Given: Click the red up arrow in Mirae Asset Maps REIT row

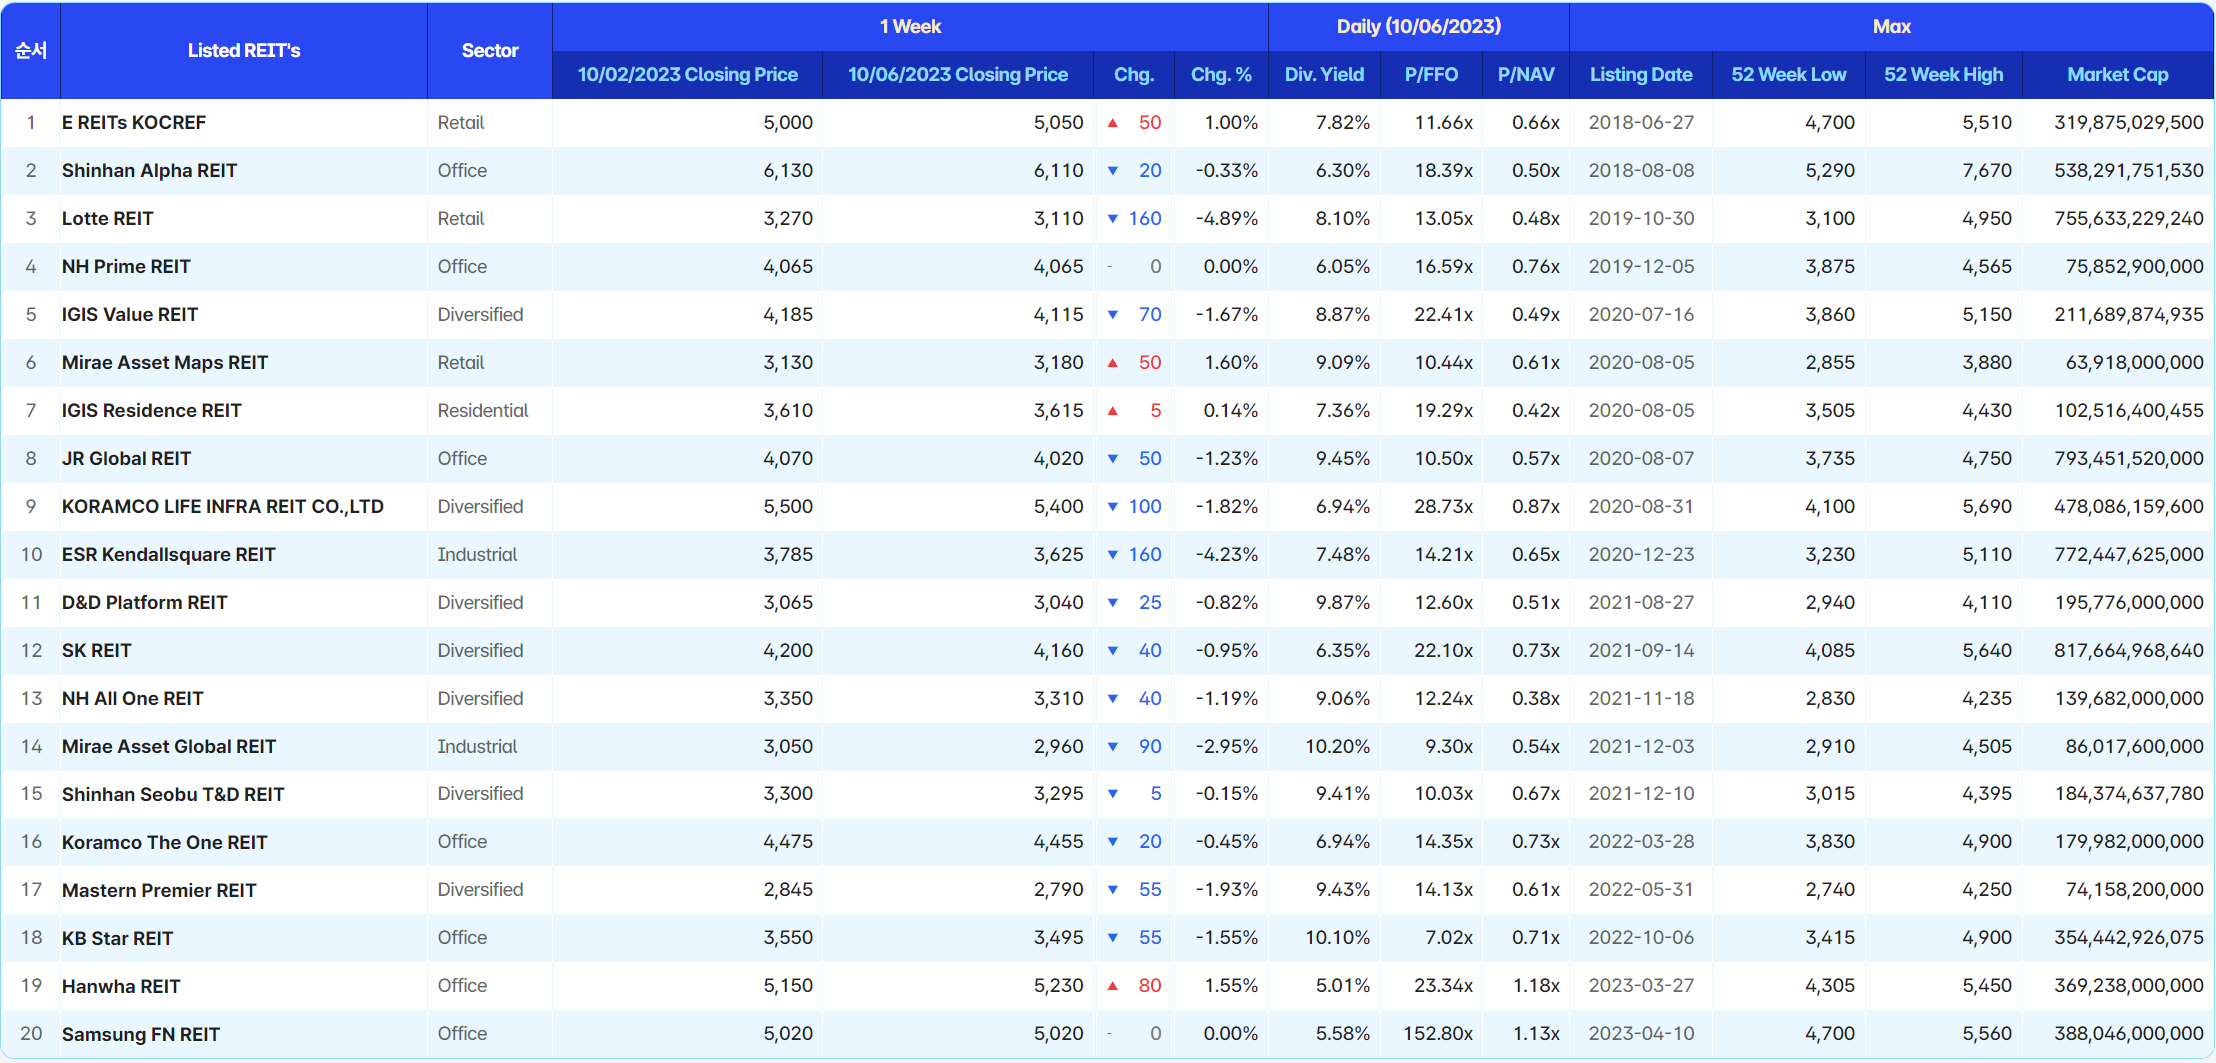Looking at the screenshot, I should pyautogui.click(x=1112, y=363).
